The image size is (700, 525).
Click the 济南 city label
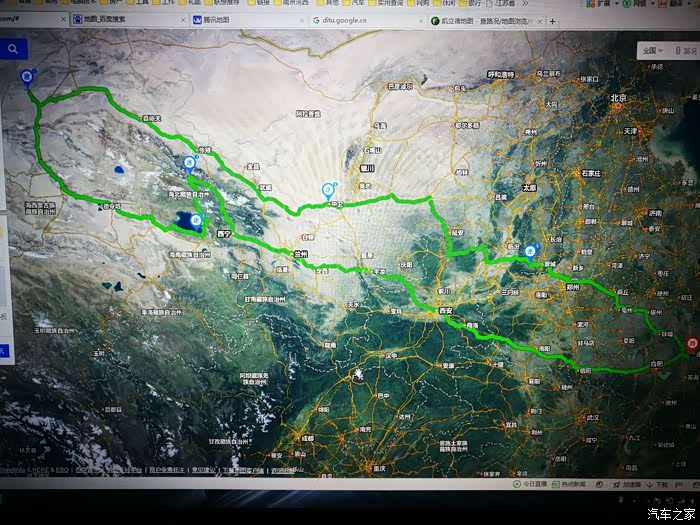655,213
